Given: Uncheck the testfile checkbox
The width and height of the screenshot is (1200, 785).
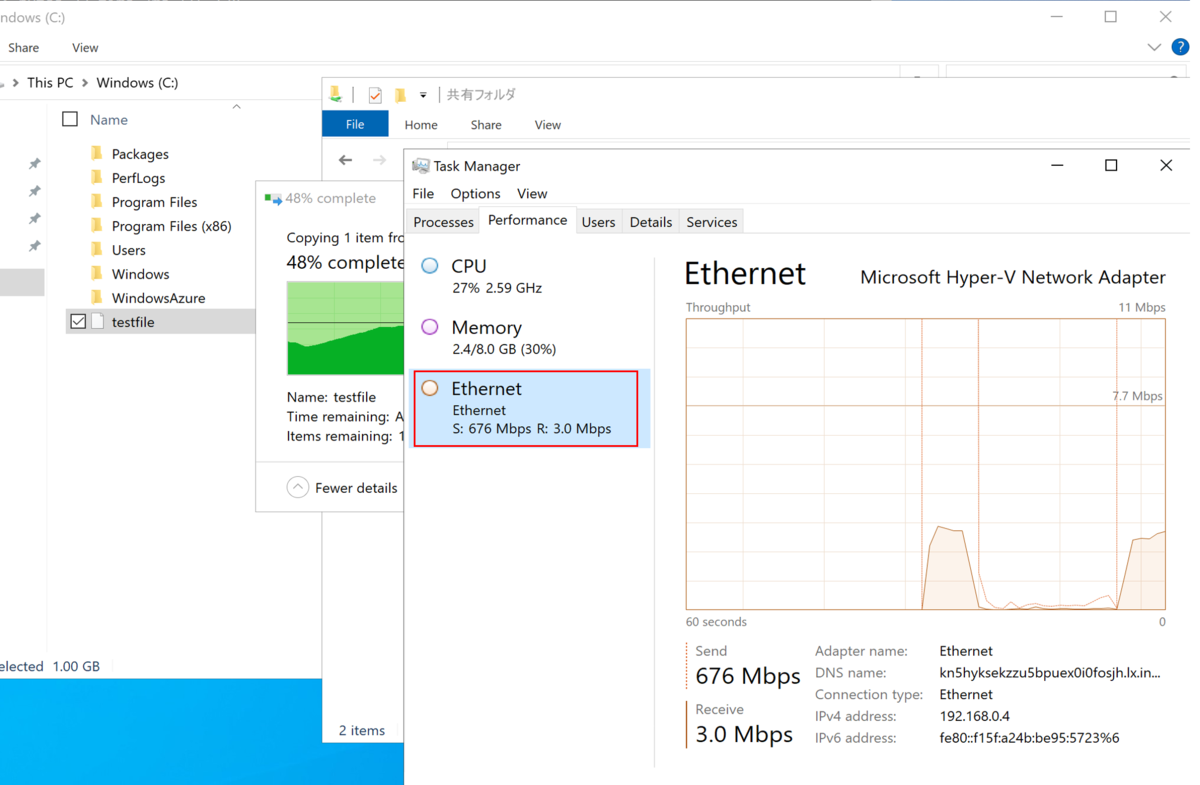Looking at the screenshot, I should [x=78, y=322].
